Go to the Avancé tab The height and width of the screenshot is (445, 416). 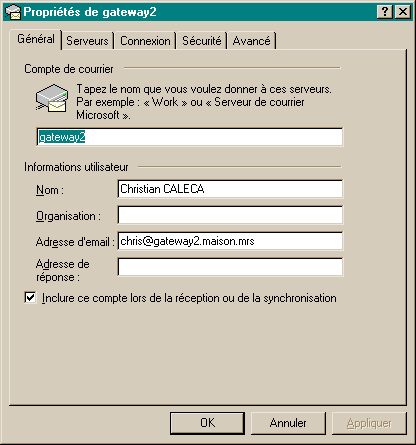click(x=252, y=41)
